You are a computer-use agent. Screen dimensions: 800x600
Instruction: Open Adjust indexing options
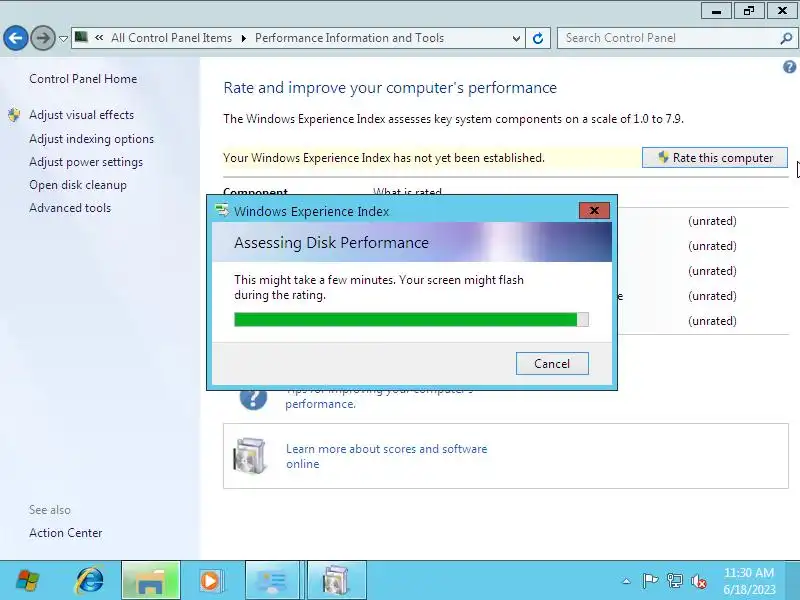pyautogui.click(x=91, y=139)
